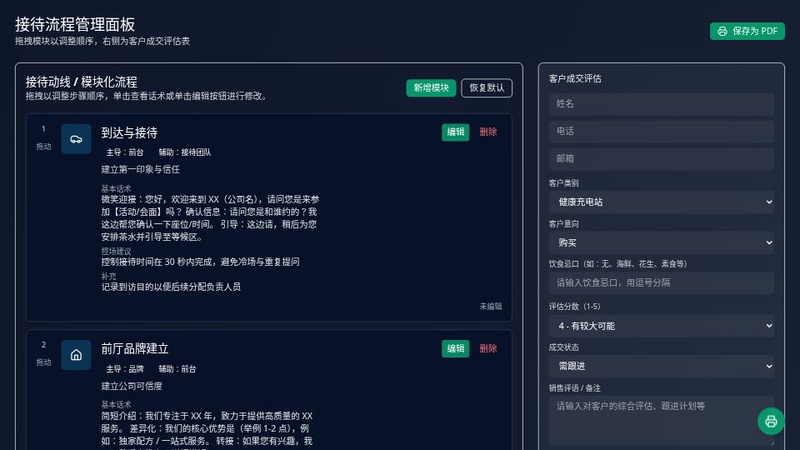Click the 主导：品牌 tag
This screenshot has height=450, width=800.
point(125,369)
